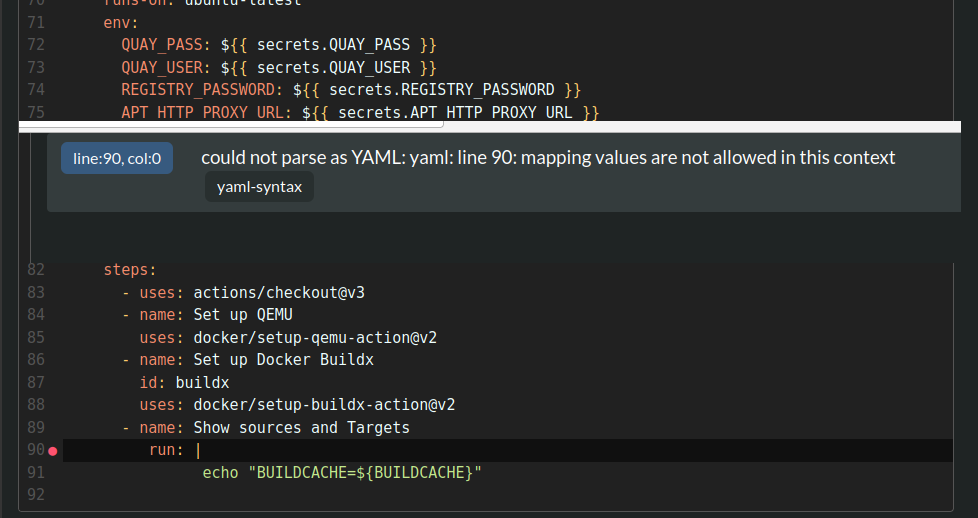Image resolution: width=978 pixels, height=518 pixels.
Task: Click docker/setup-buildx-action@v2 on line 88
Action: click(324, 405)
